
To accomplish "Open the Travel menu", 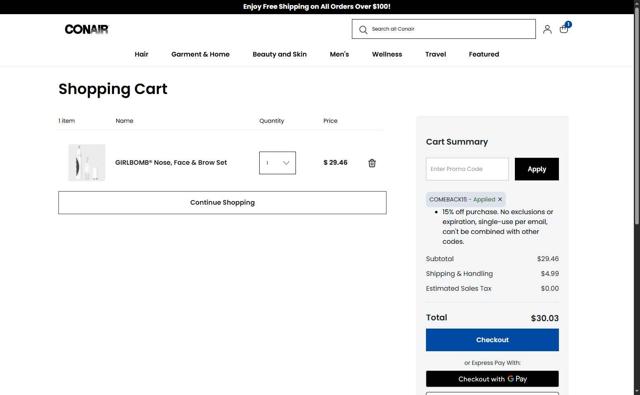I will pyautogui.click(x=436, y=54).
